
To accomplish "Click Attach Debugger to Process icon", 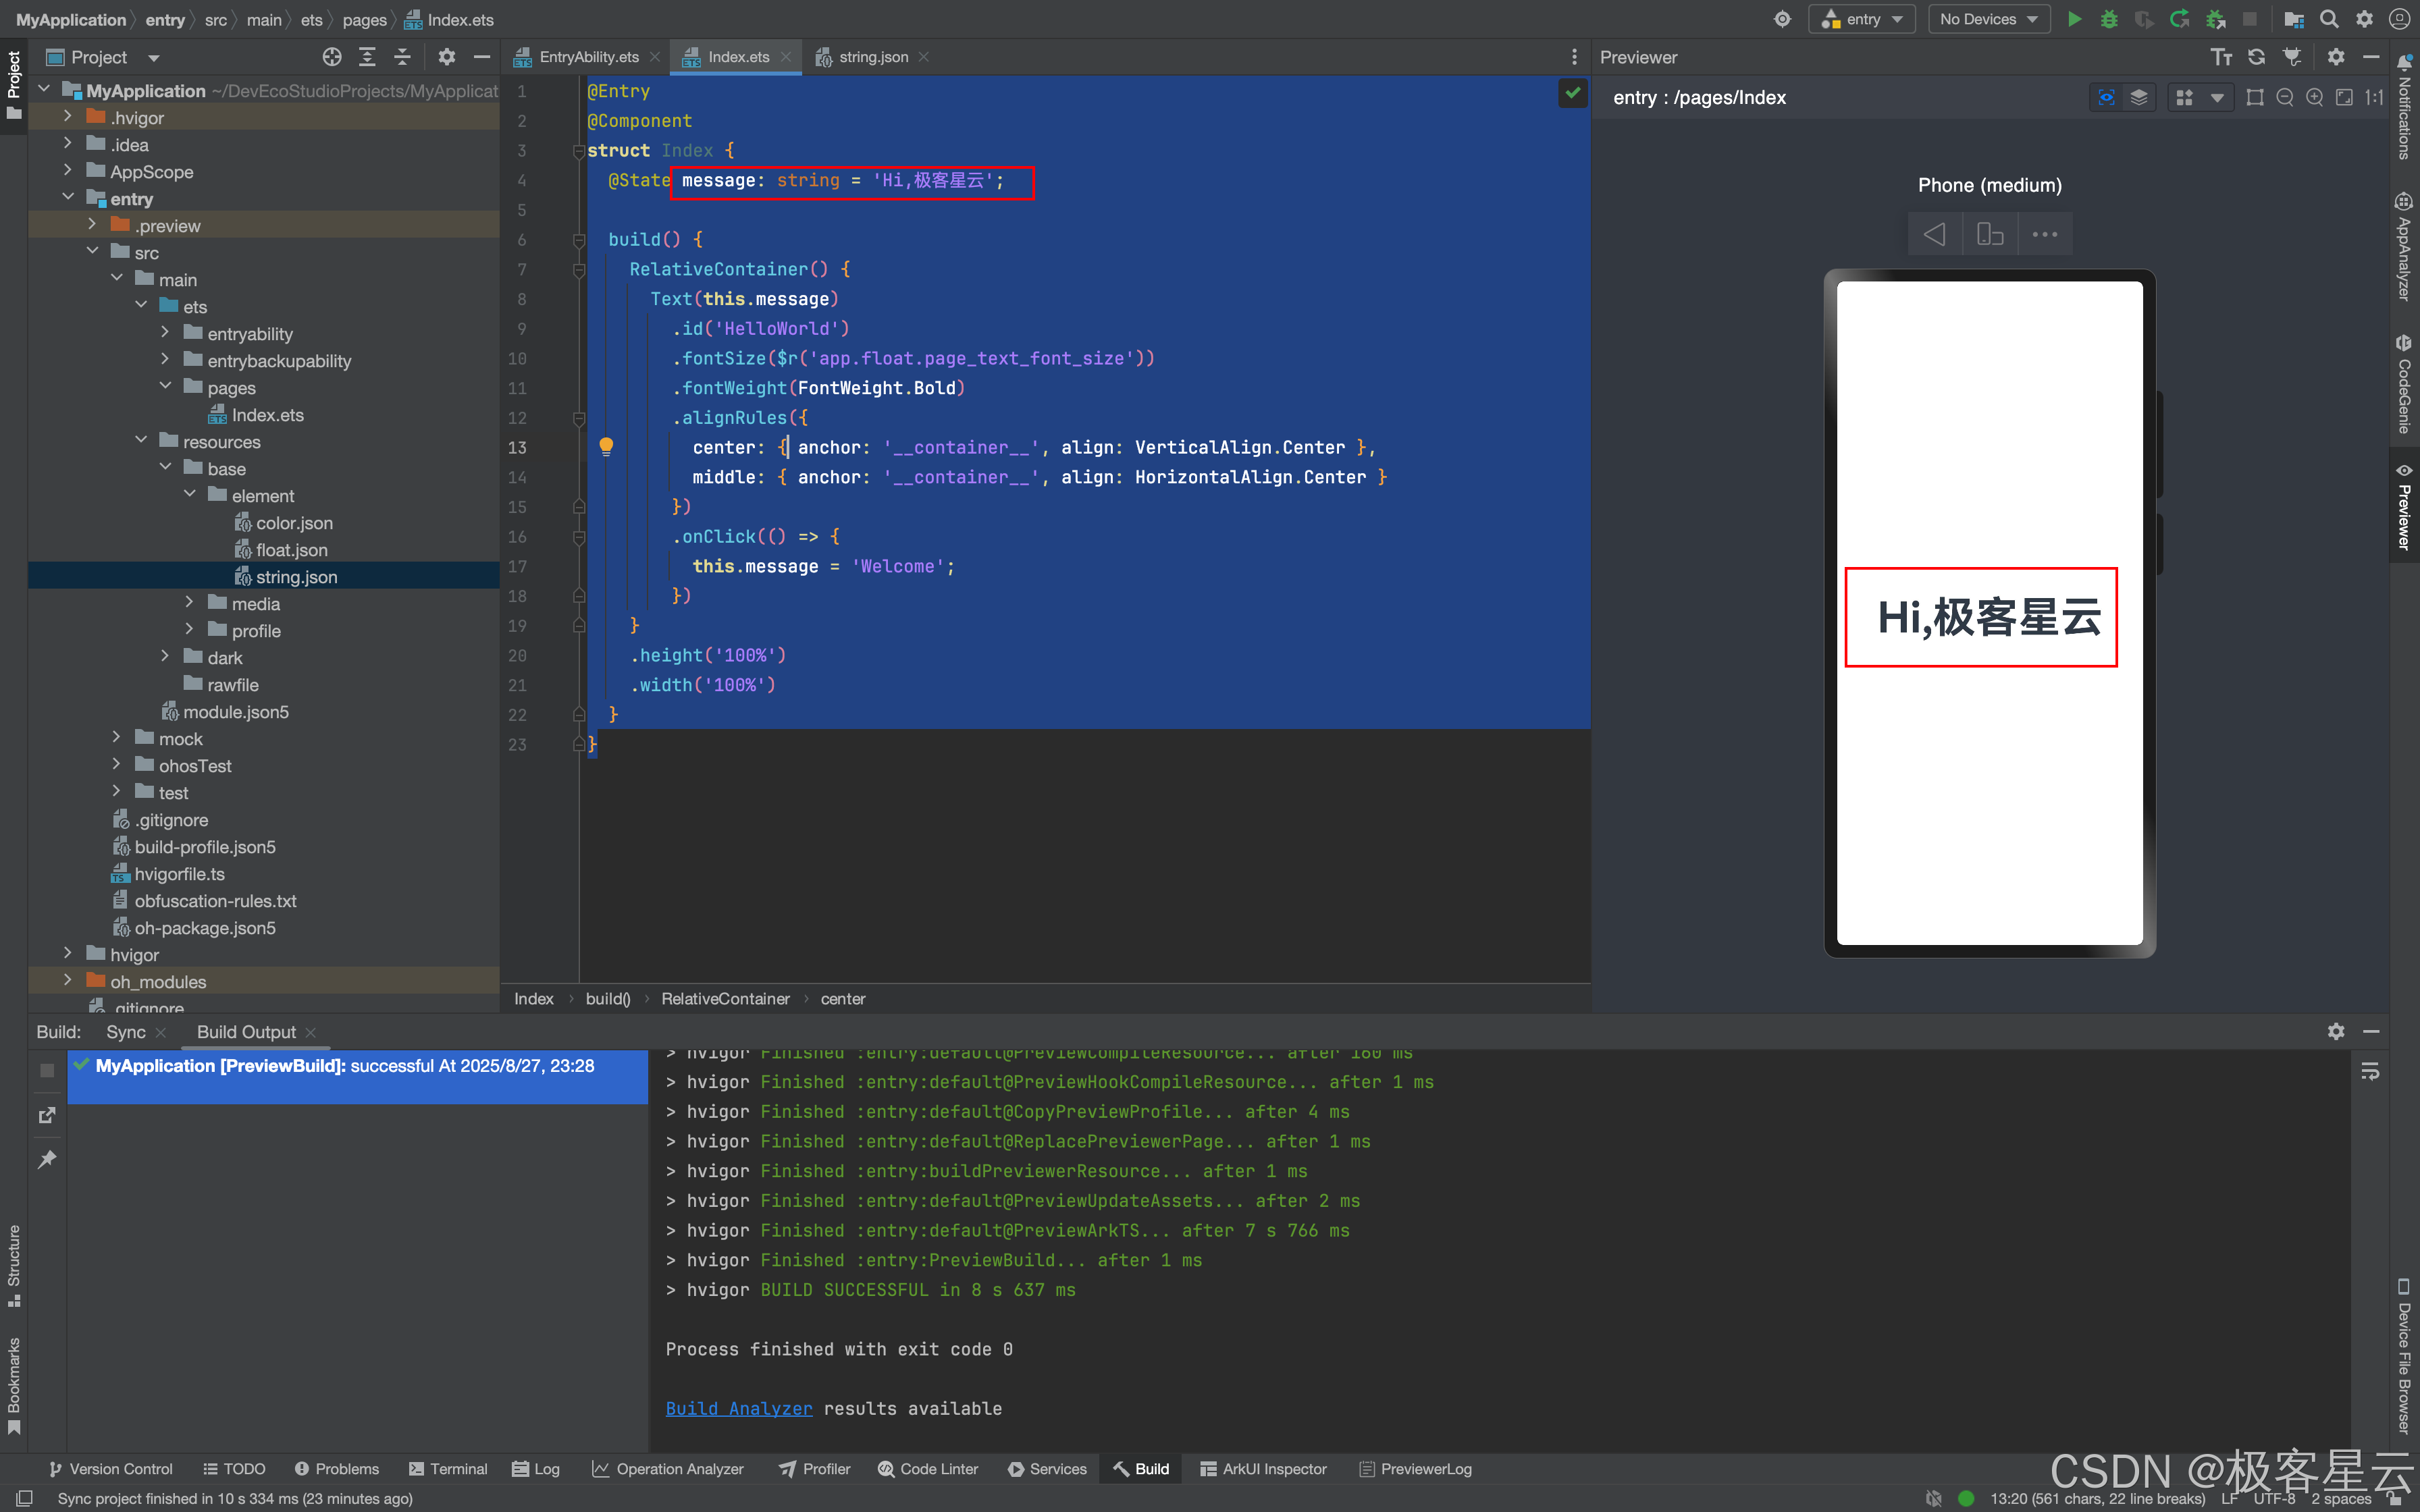I will click(2216, 19).
